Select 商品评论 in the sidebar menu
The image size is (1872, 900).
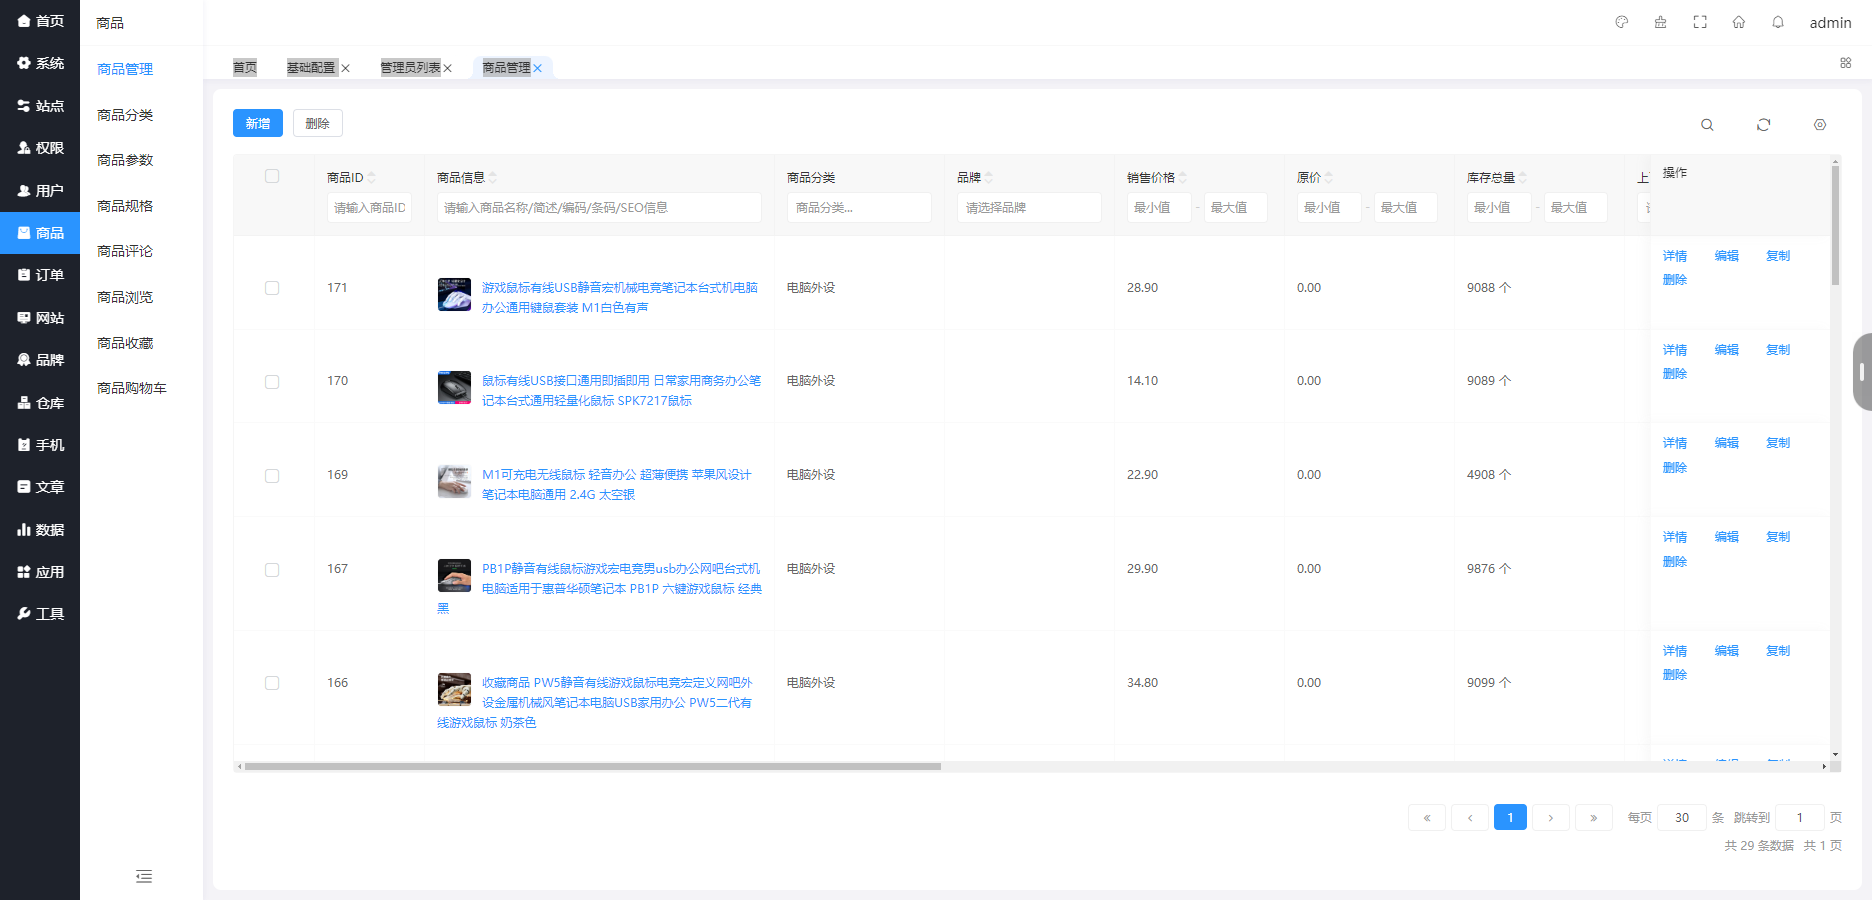point(124,251)
